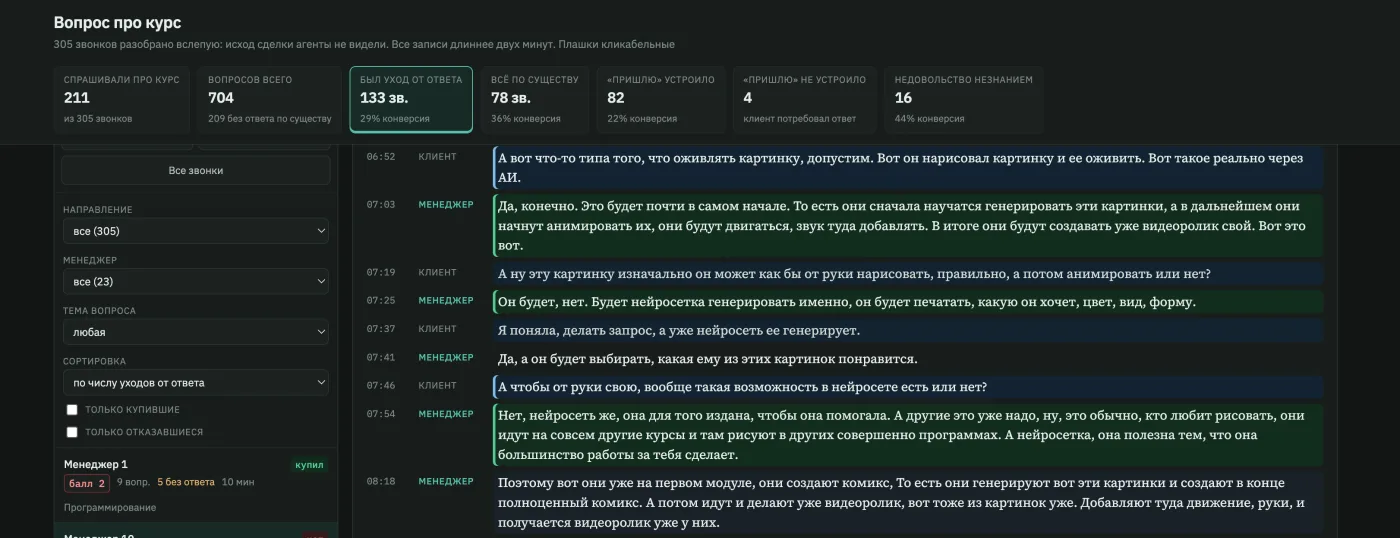Select manager reply «Он будет, нет. Будет нейросетка генерировать»
The image size is (1400, 538).
[909, 302]
